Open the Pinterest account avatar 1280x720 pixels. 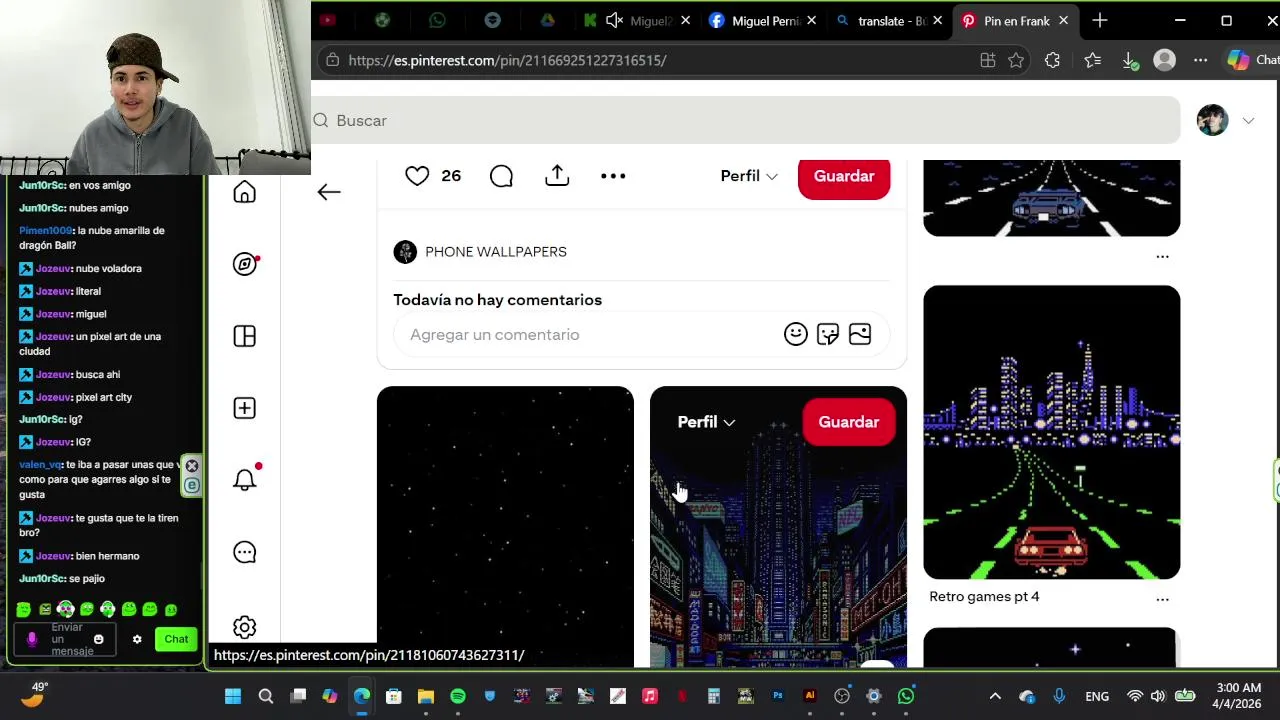click(x=1212, y=120)
